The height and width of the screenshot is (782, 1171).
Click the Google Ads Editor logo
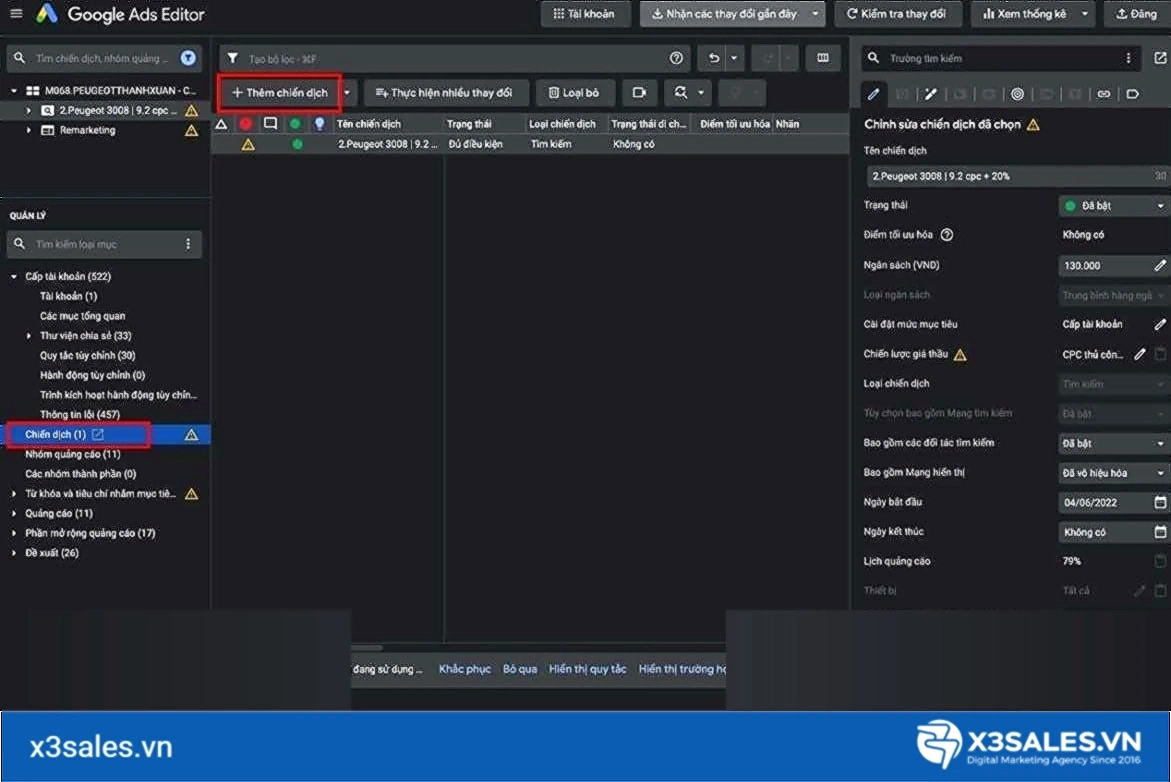(47, 13)
